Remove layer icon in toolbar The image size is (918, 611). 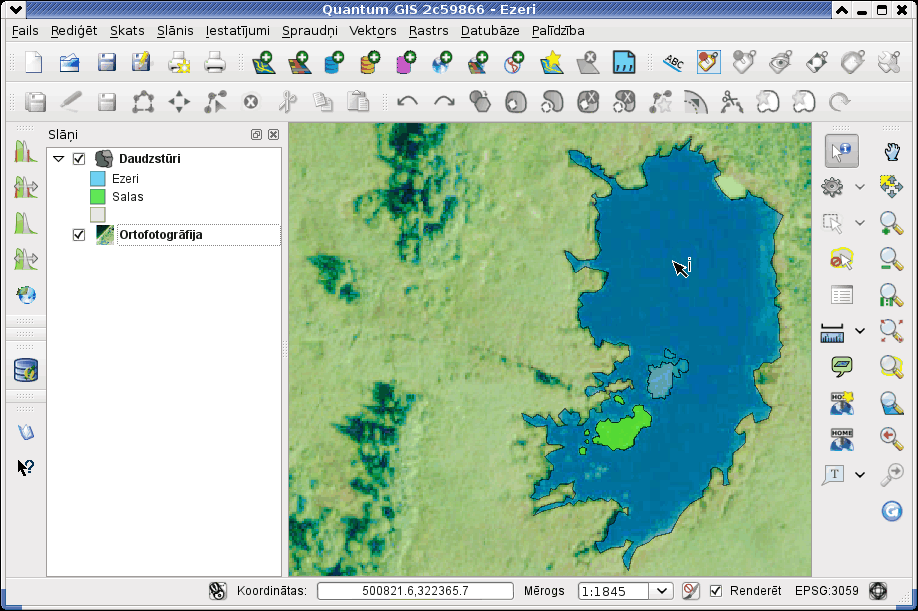pyautogui.click(x=587, y=62)
